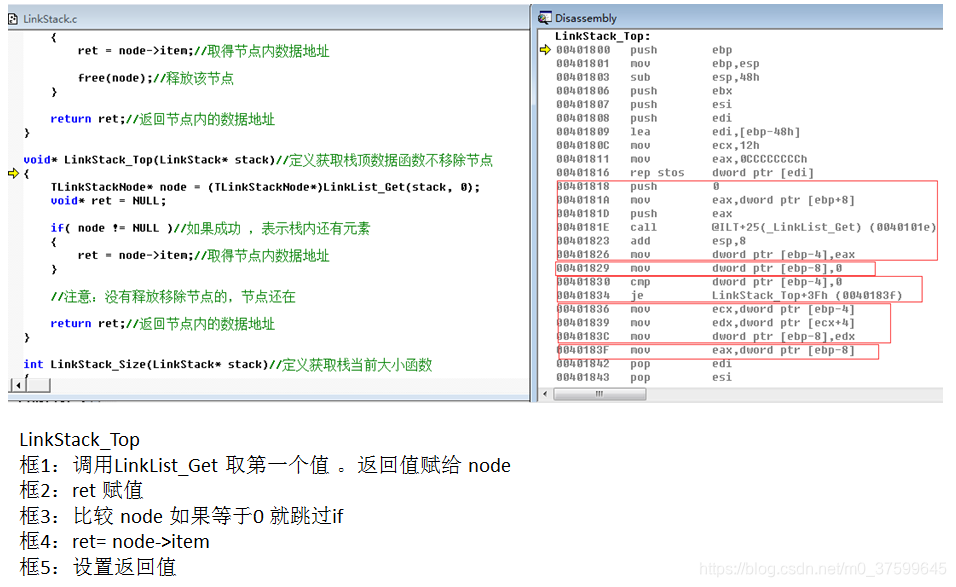Image resolution: width=956 pixels, height=587 pixels.
Task: Click disassembly line 0040183F mov eax,[ebp-8]
Action: click(705, 350)
